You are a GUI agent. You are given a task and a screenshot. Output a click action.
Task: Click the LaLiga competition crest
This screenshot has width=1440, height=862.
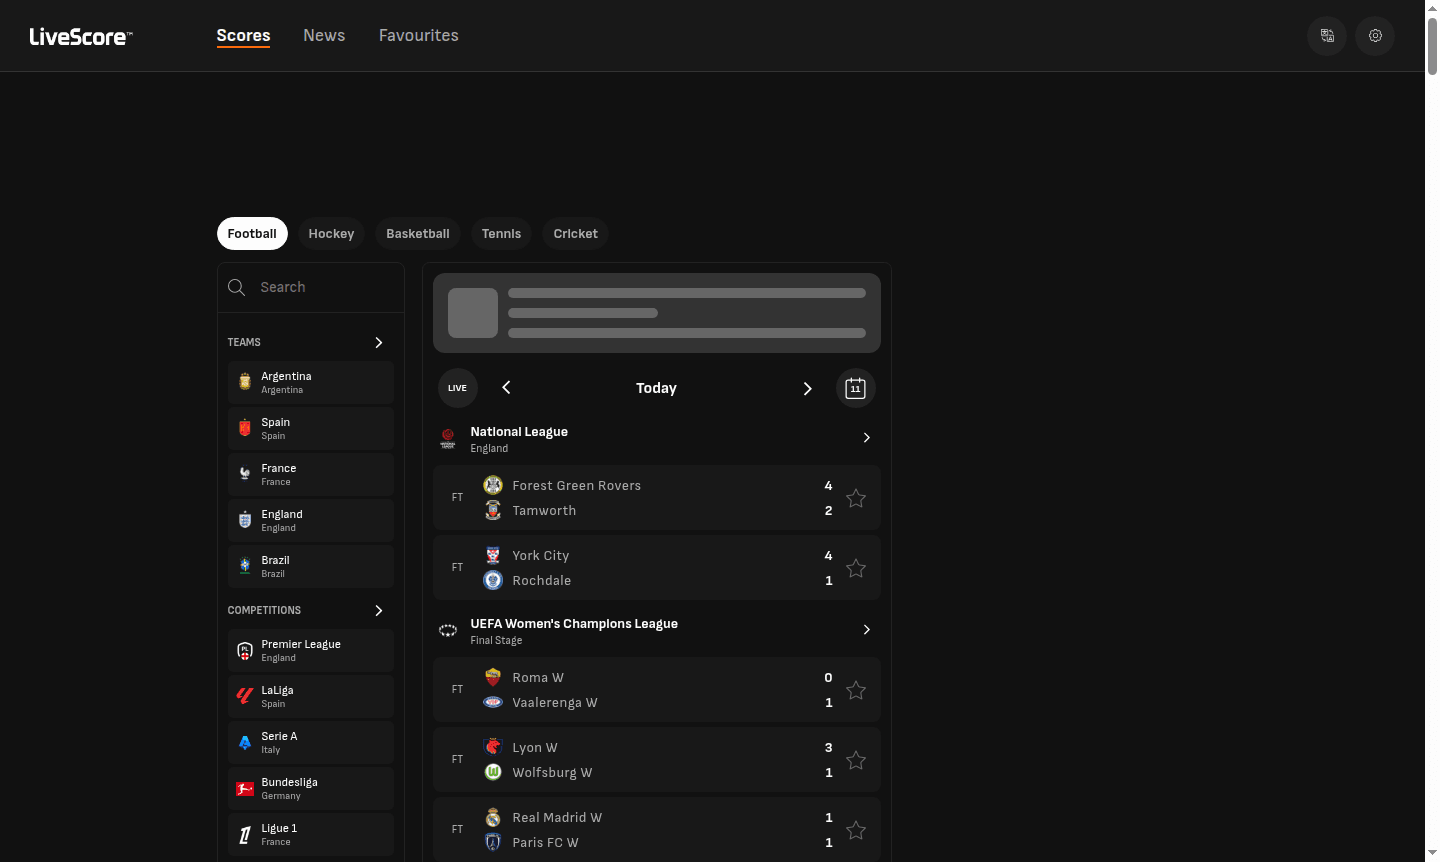(245, 696)
